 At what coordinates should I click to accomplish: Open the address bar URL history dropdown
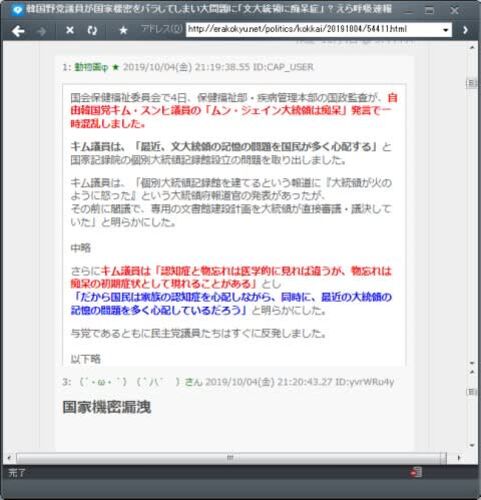click(446, 30)
